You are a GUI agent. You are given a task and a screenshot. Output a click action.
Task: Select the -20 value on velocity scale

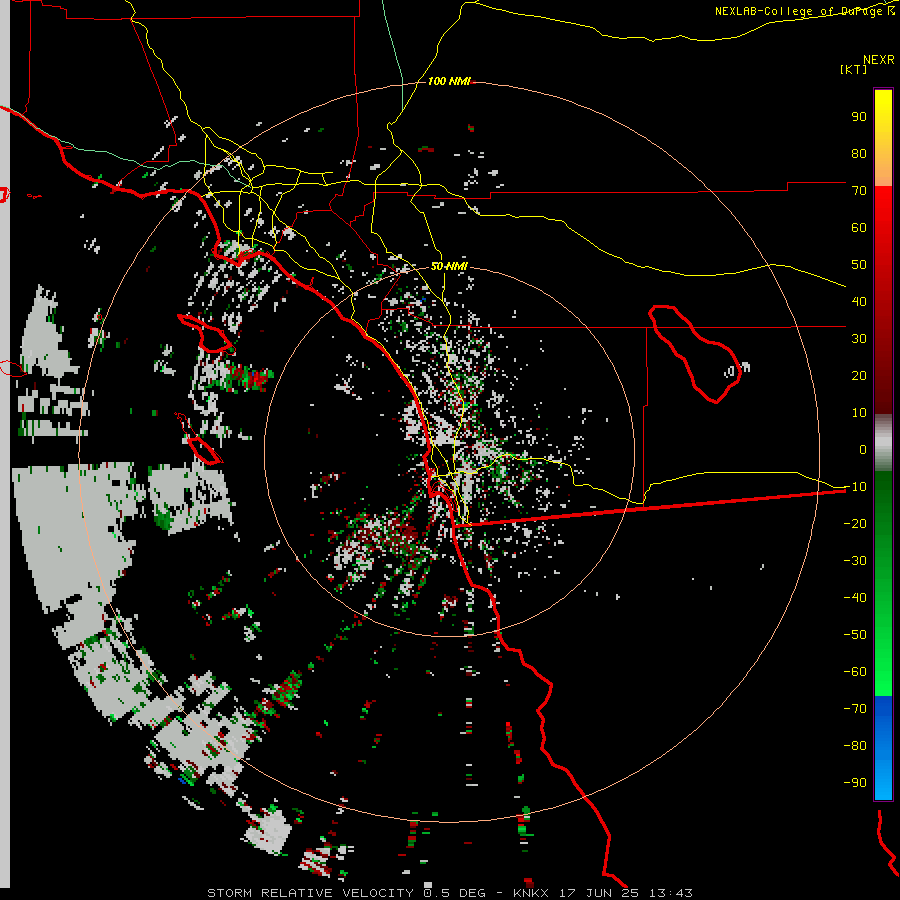pyautogui.click(x=855, y=523)
